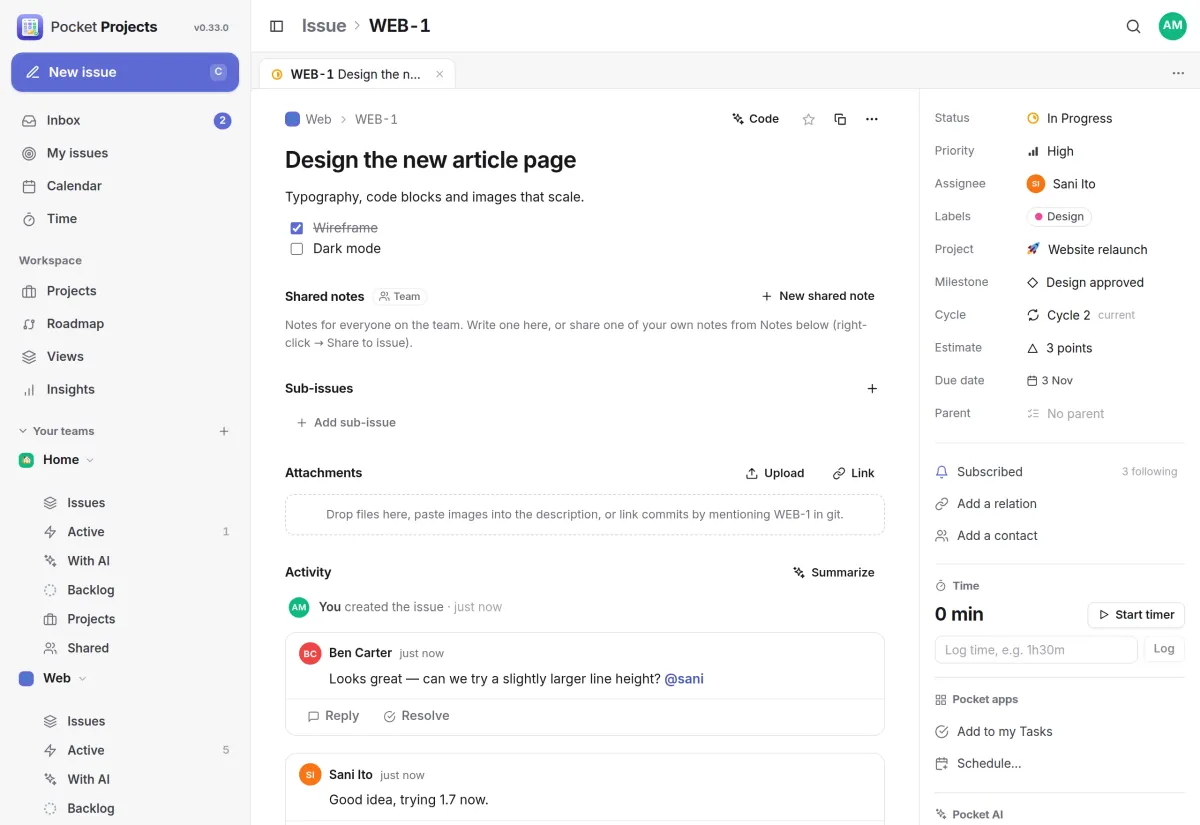Change assignee Sani Ito
Image resolution: width=1200 pixels, height=825 pixels.
pyautogui.click(x=1061, y=184)
